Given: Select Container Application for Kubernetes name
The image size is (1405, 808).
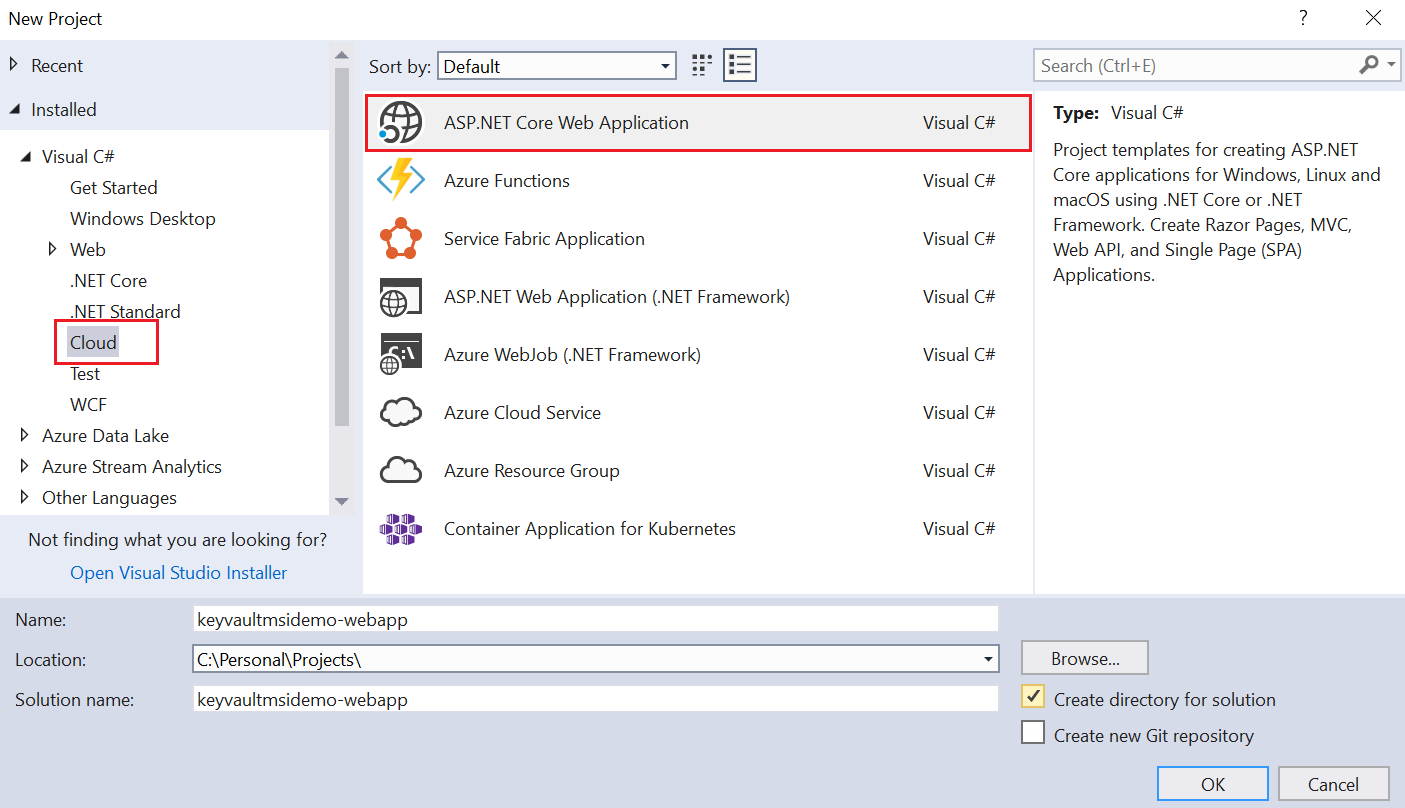Looking at the screenshot, I should [590, 529].
